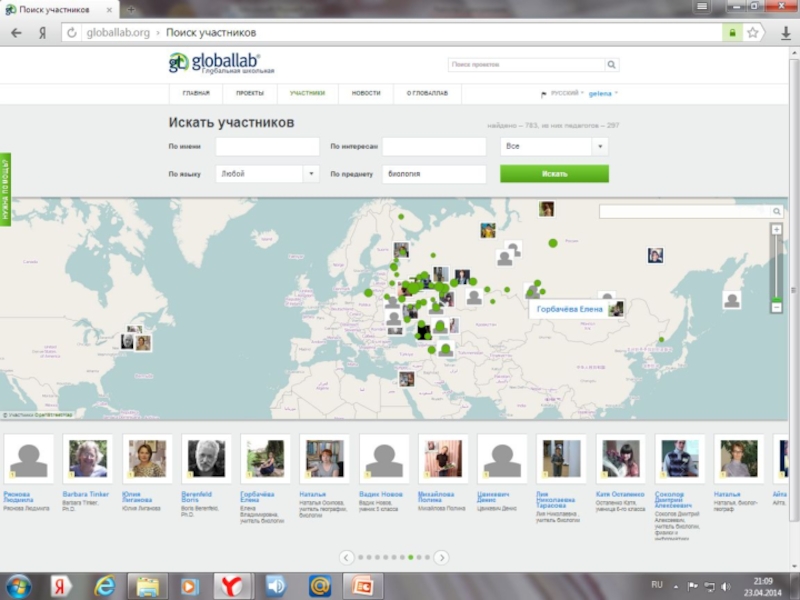
Task: Click the browser back arrow
Action: pos(16,33)
